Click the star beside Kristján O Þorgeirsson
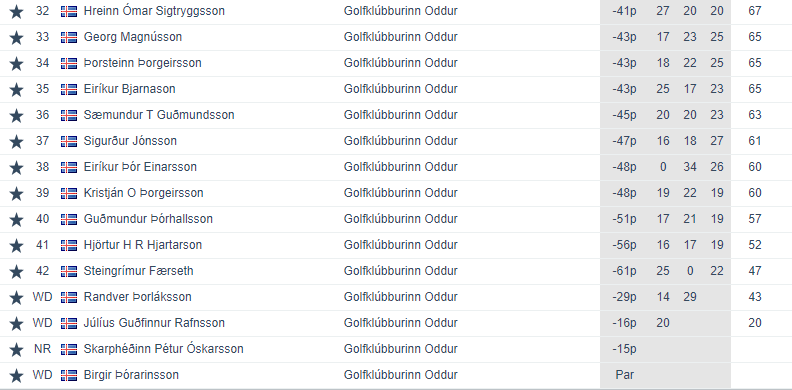 [16, 193]
